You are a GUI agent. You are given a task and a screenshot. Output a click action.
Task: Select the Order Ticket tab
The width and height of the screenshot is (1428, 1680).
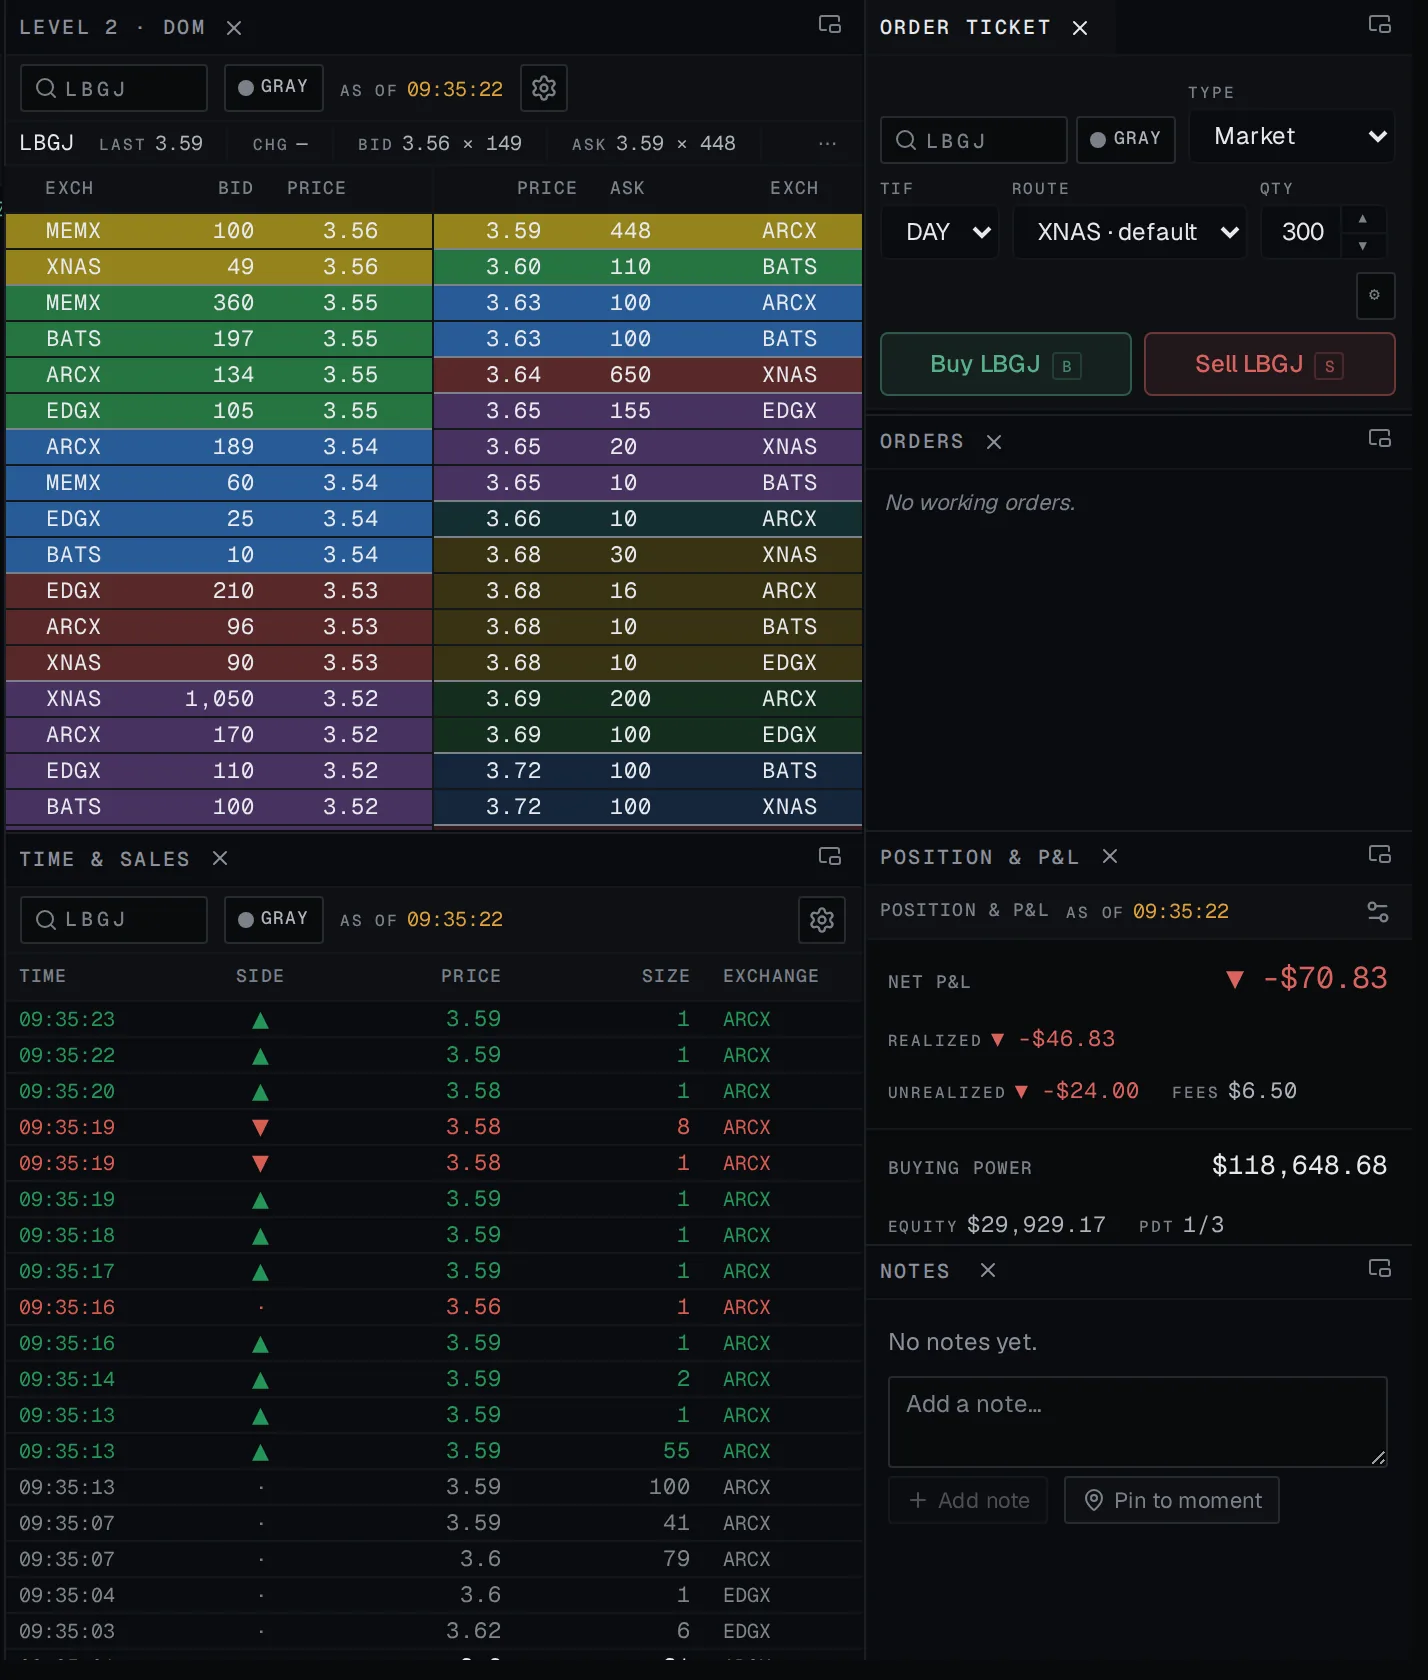(x=965, y=28)
